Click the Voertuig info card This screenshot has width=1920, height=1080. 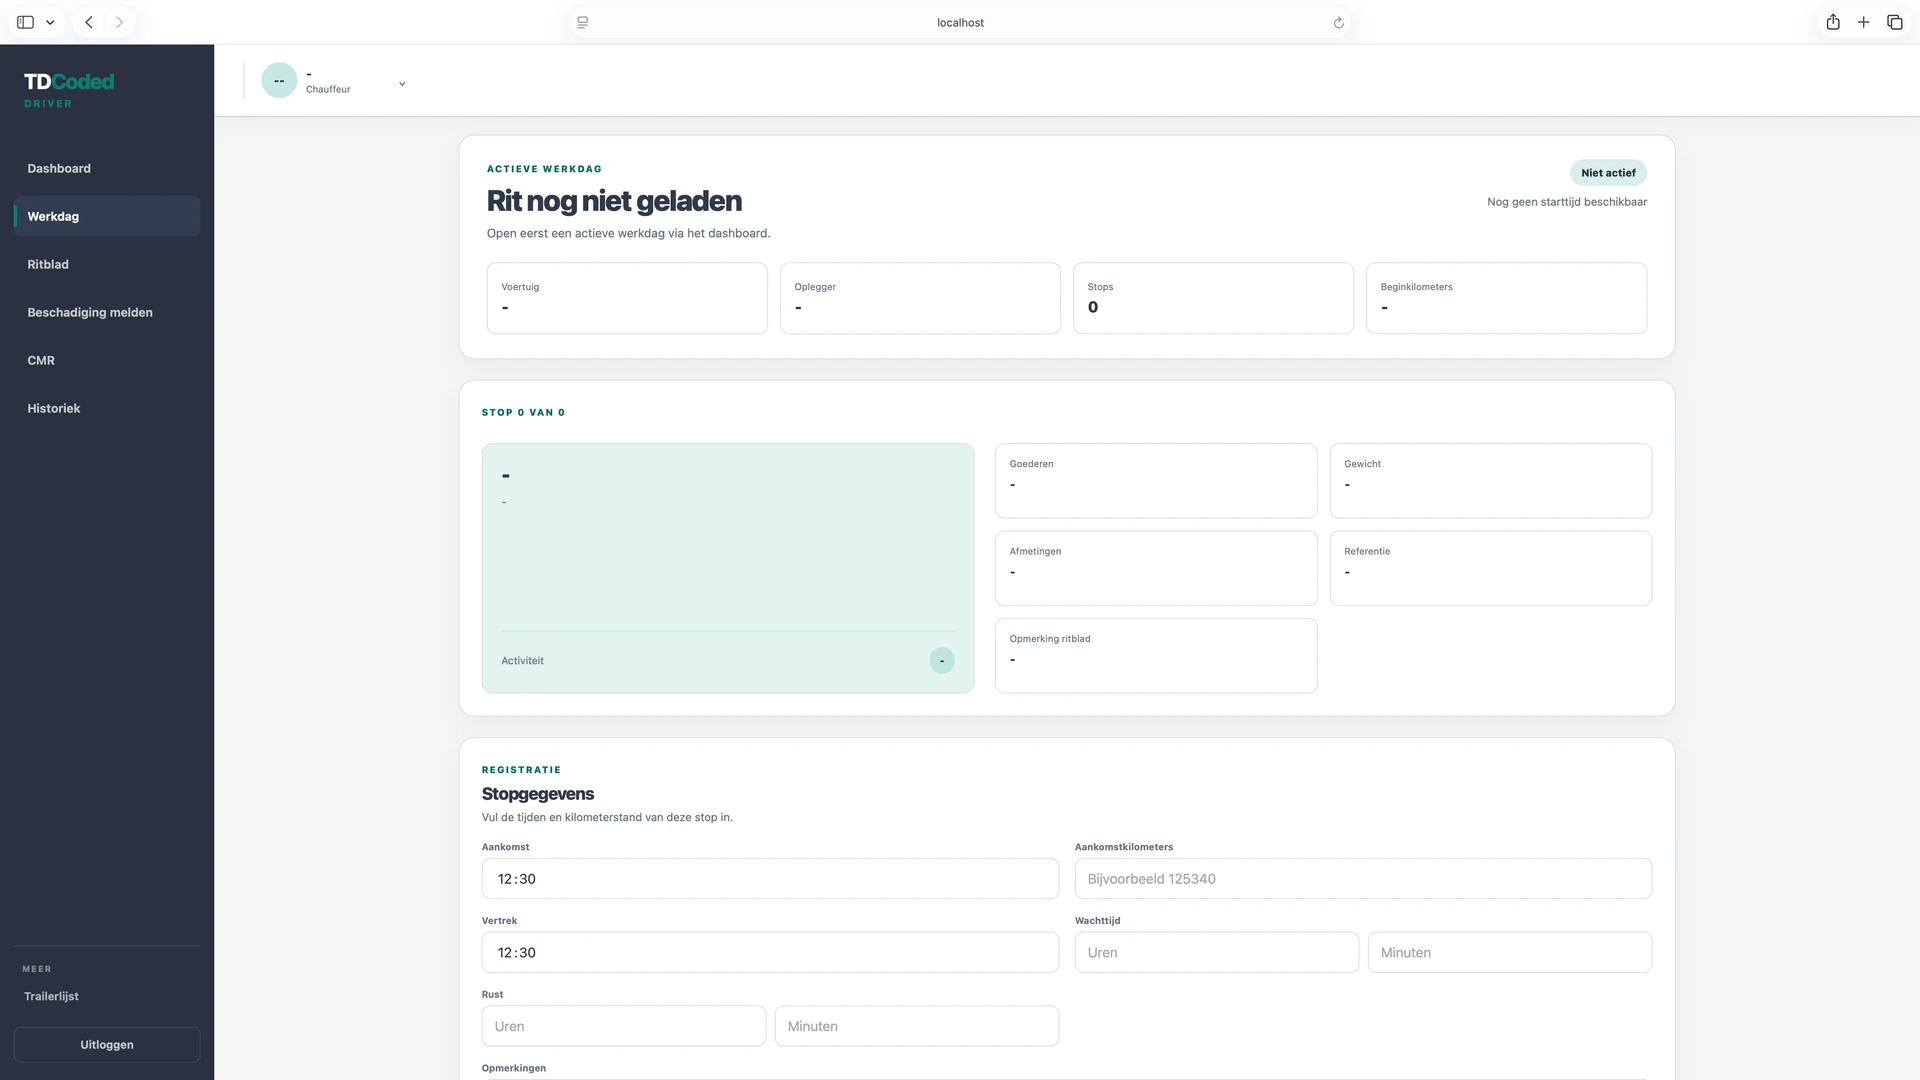627,298
